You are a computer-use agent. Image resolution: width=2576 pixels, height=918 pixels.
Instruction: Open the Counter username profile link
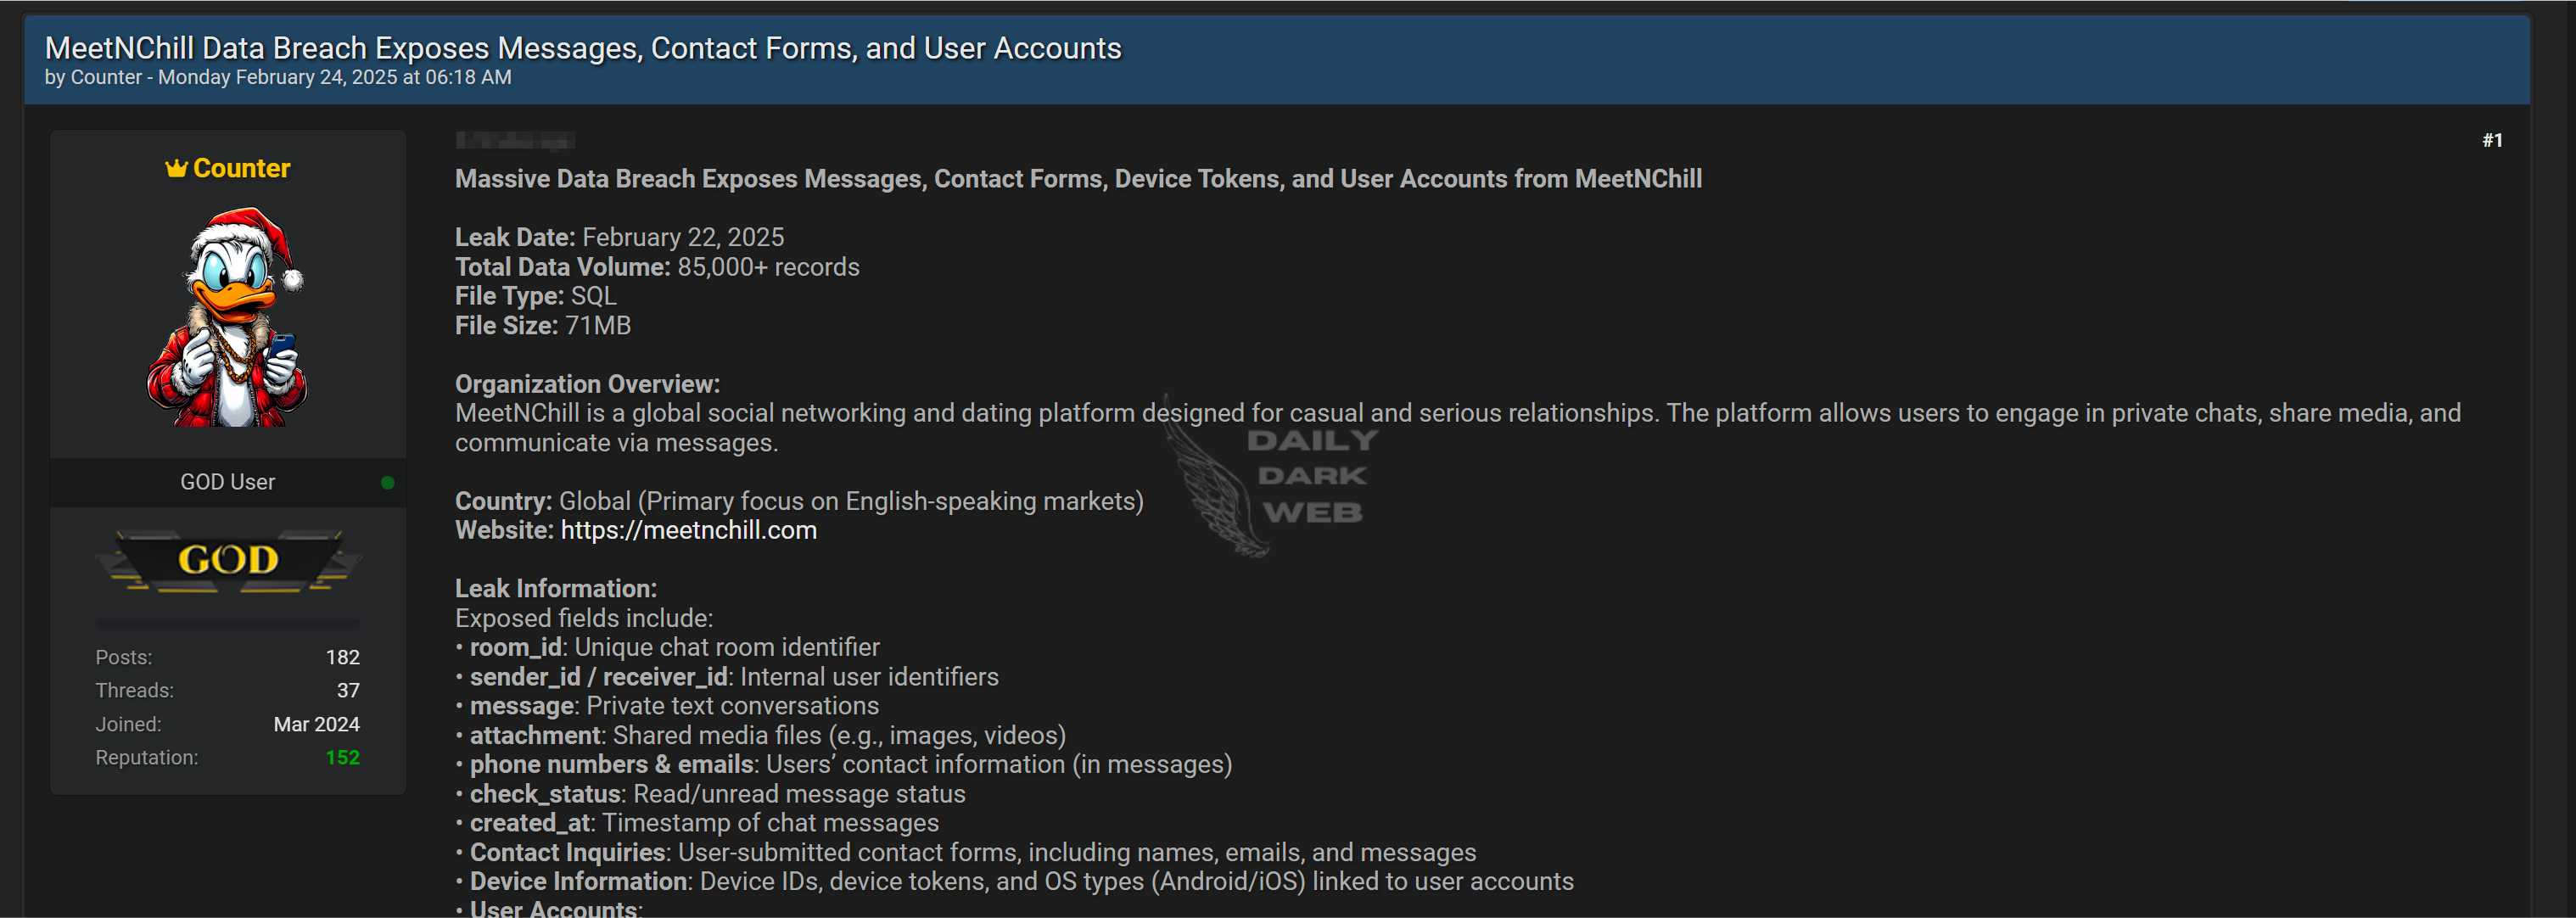pos(241,168)
